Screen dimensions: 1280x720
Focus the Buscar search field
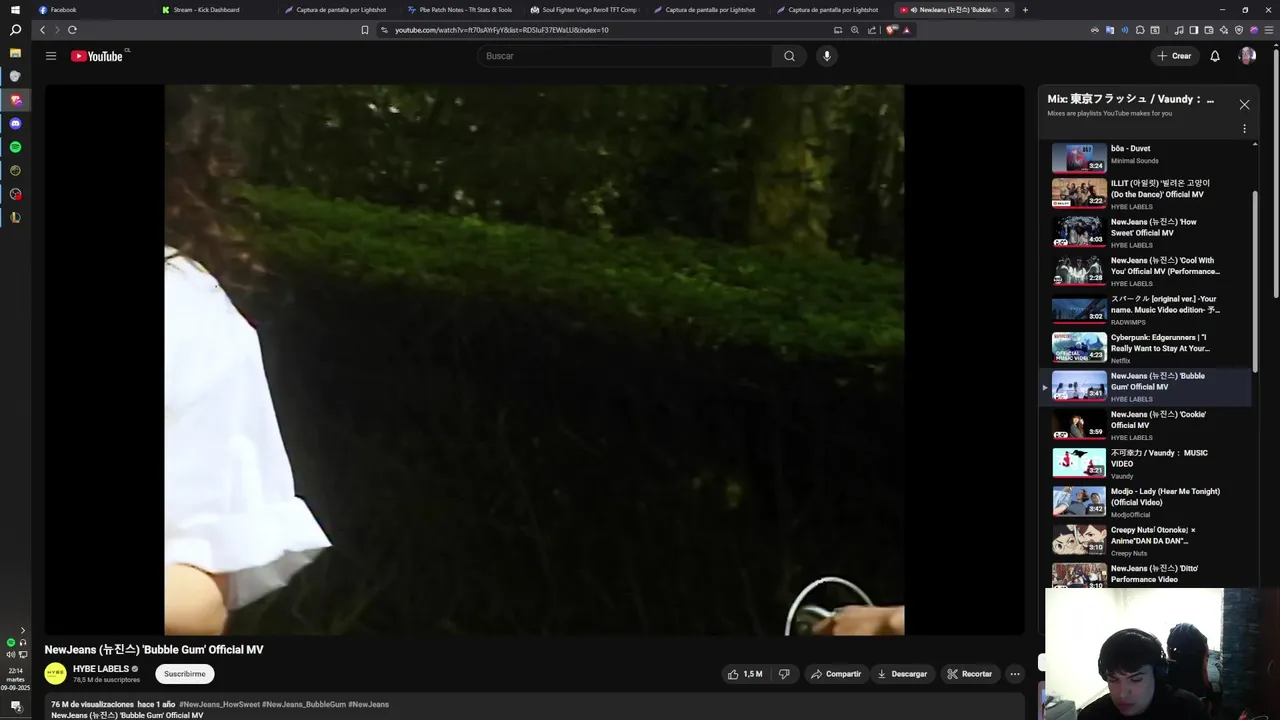[x=625, y=56]
